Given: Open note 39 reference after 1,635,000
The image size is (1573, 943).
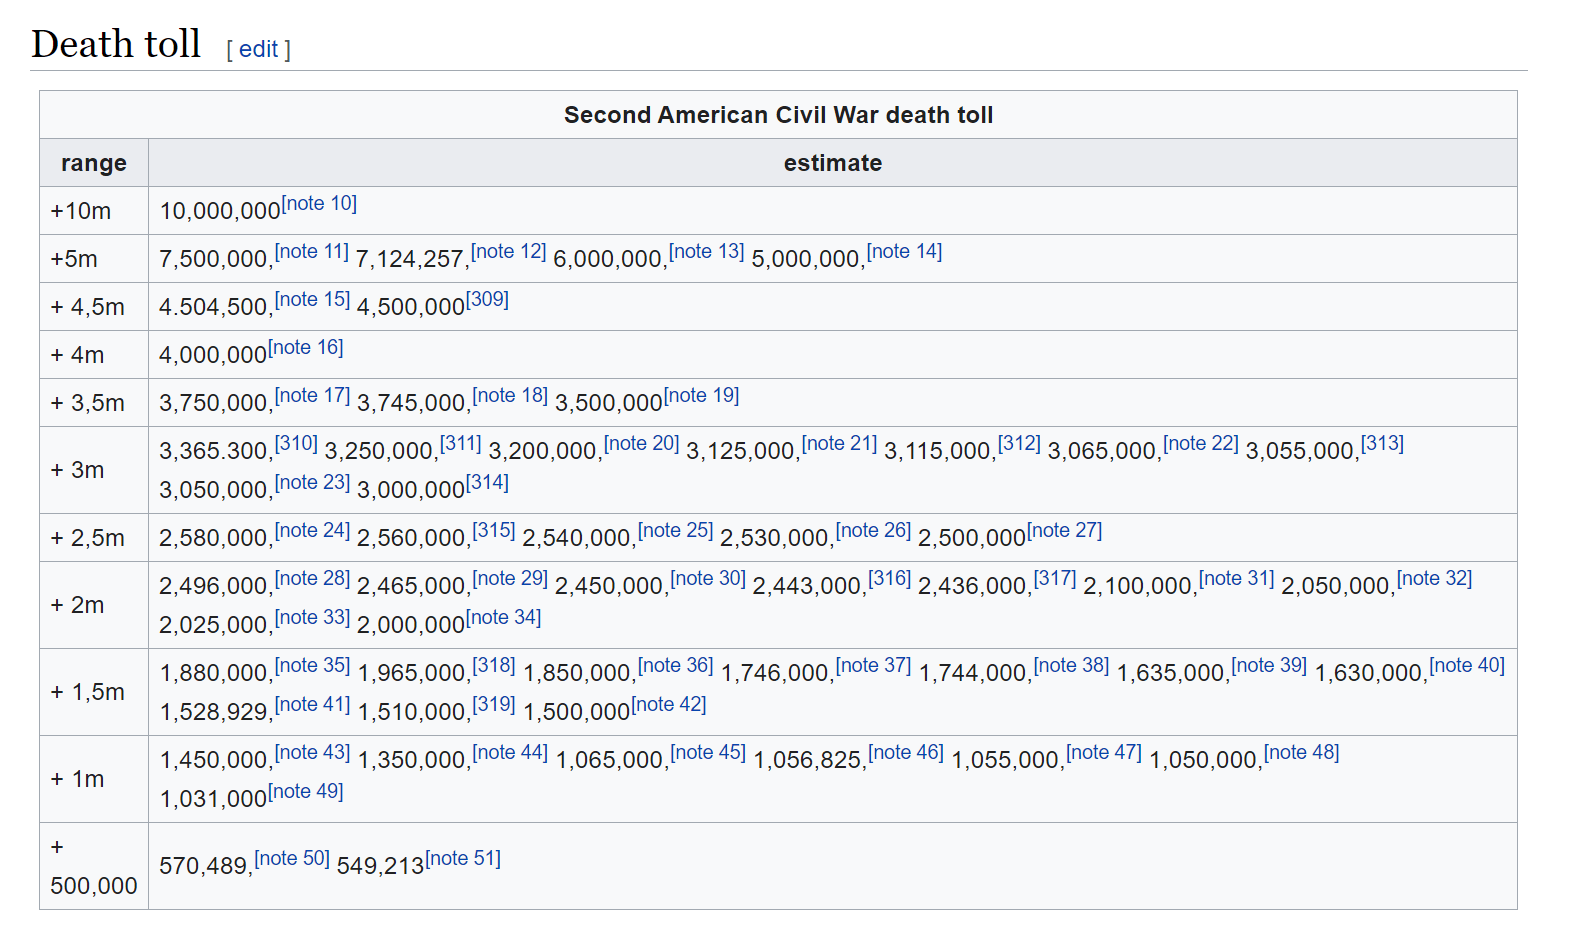Looking at the screenshot, I should click(x=1269, y=665).
